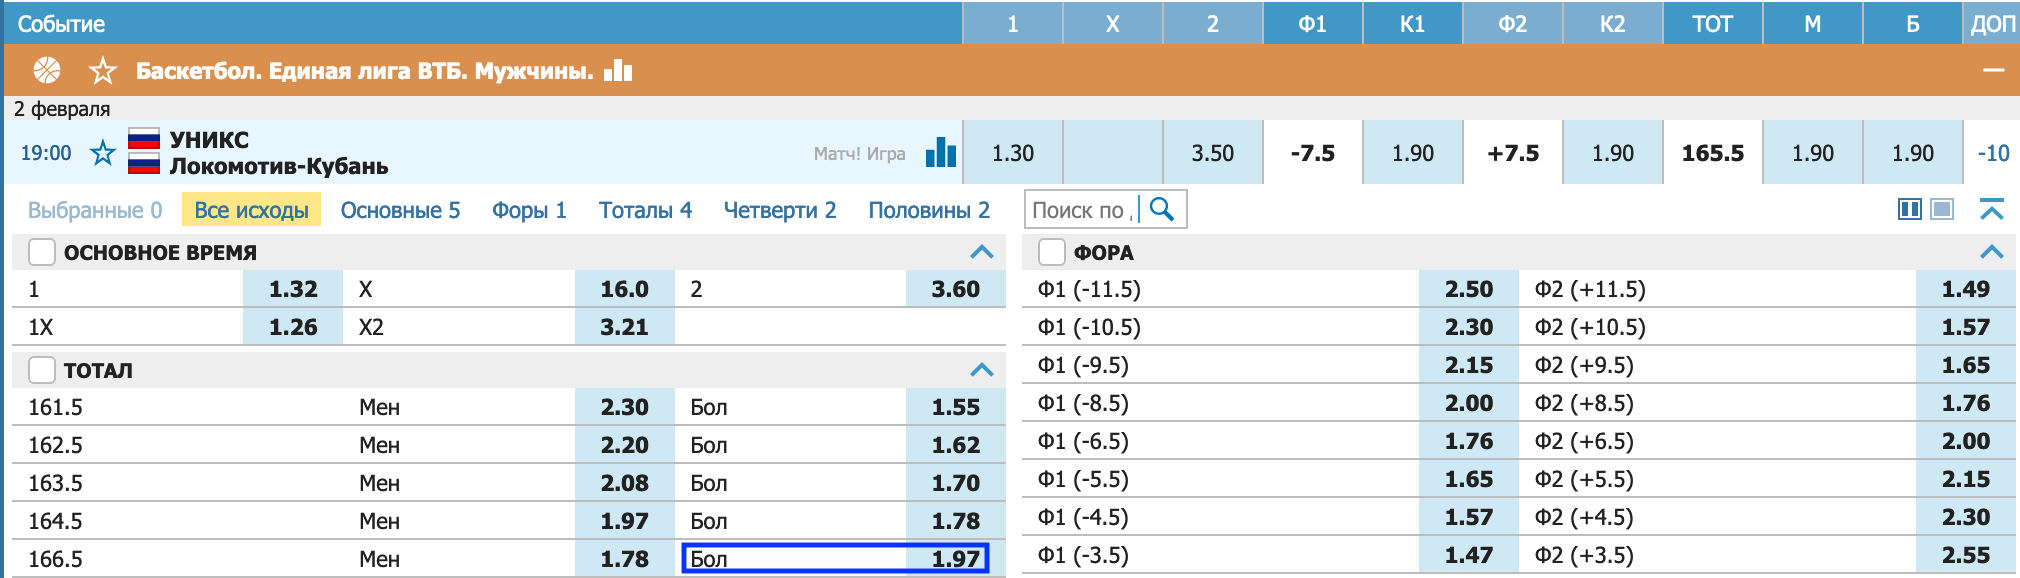Collapse the ОСНОВНОЕ ВРЕМЯ section
This screenshot has height=578, width=2020.
982,252
